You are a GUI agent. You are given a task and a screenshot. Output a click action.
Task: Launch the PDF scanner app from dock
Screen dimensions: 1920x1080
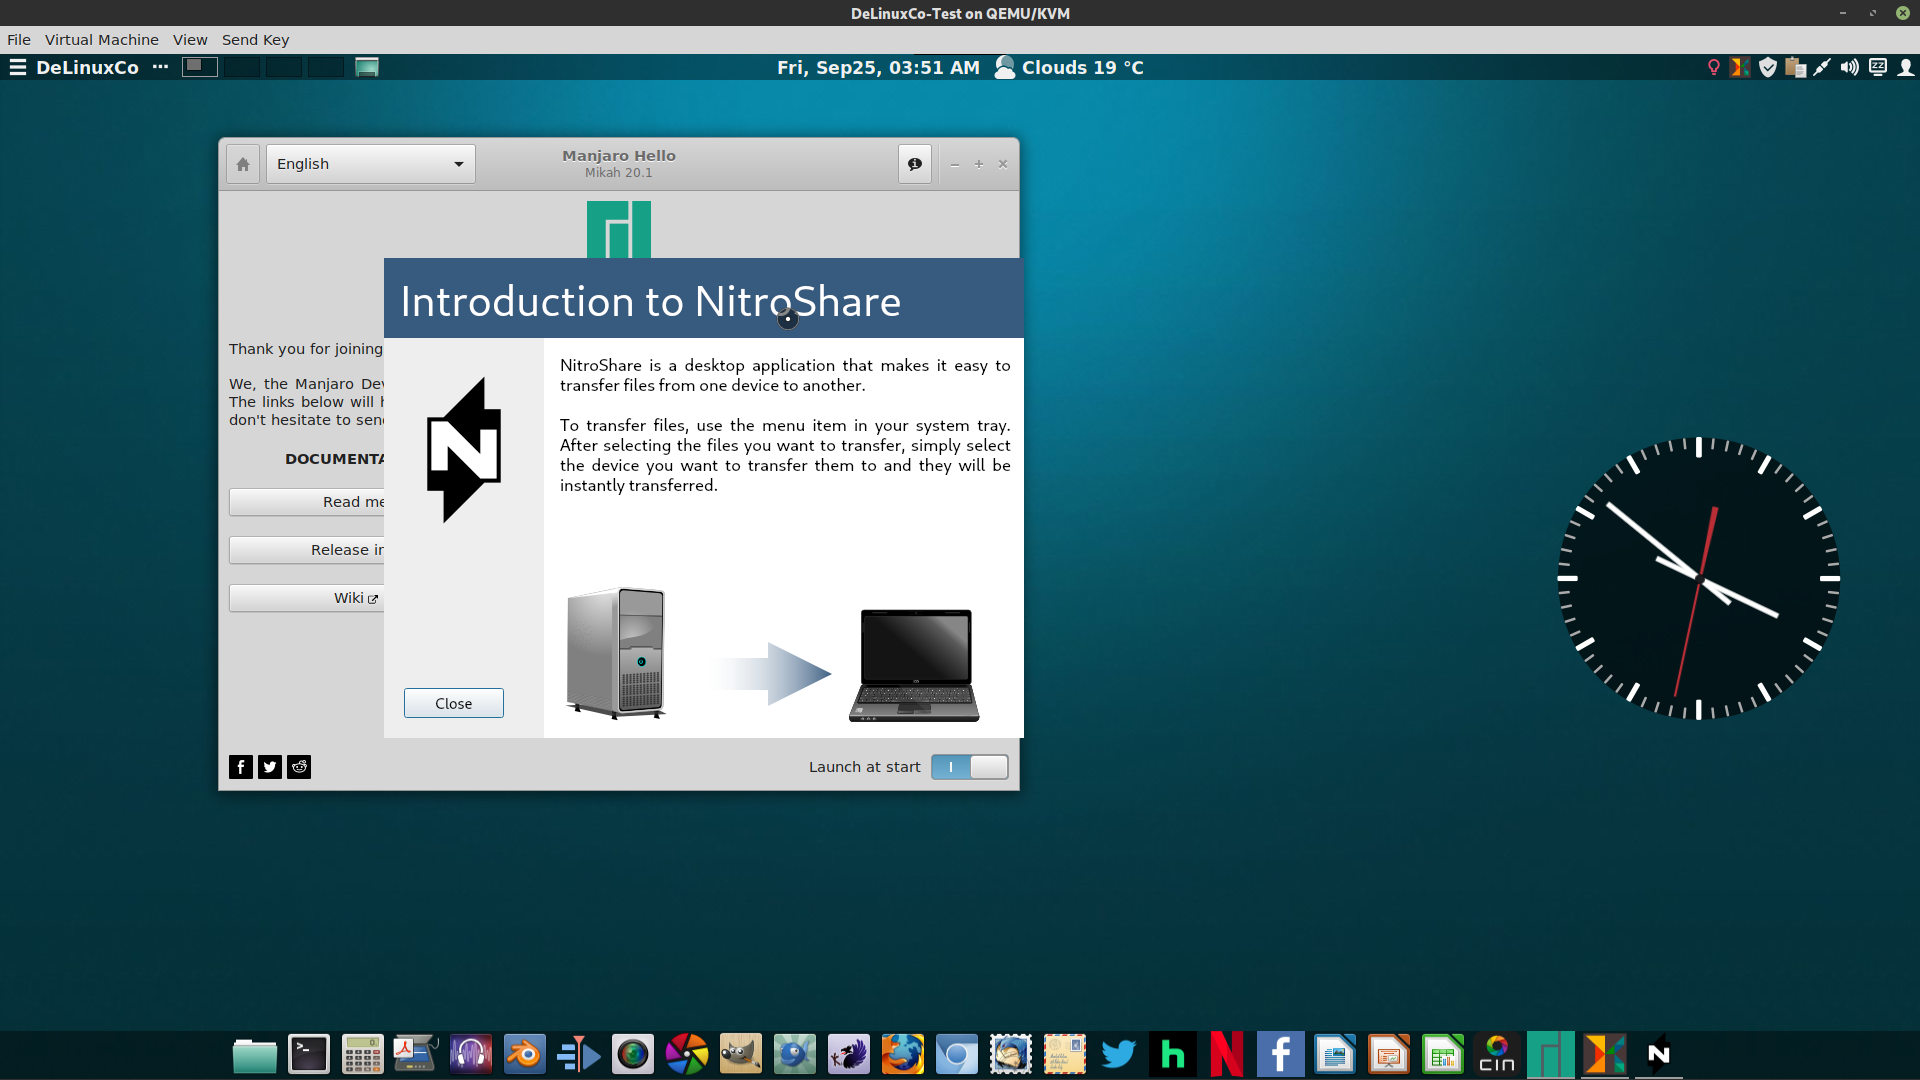(417, 1054)
